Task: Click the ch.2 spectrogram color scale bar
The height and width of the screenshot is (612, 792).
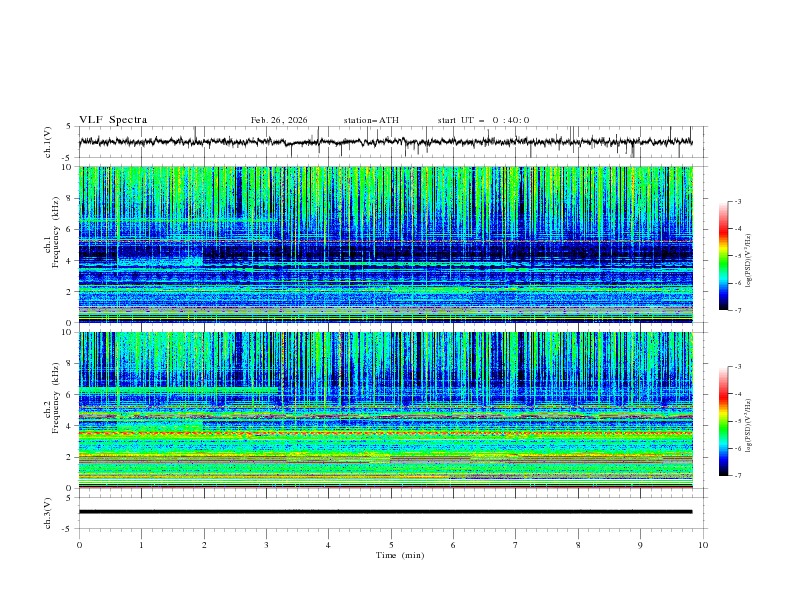Action: point(723,421)
